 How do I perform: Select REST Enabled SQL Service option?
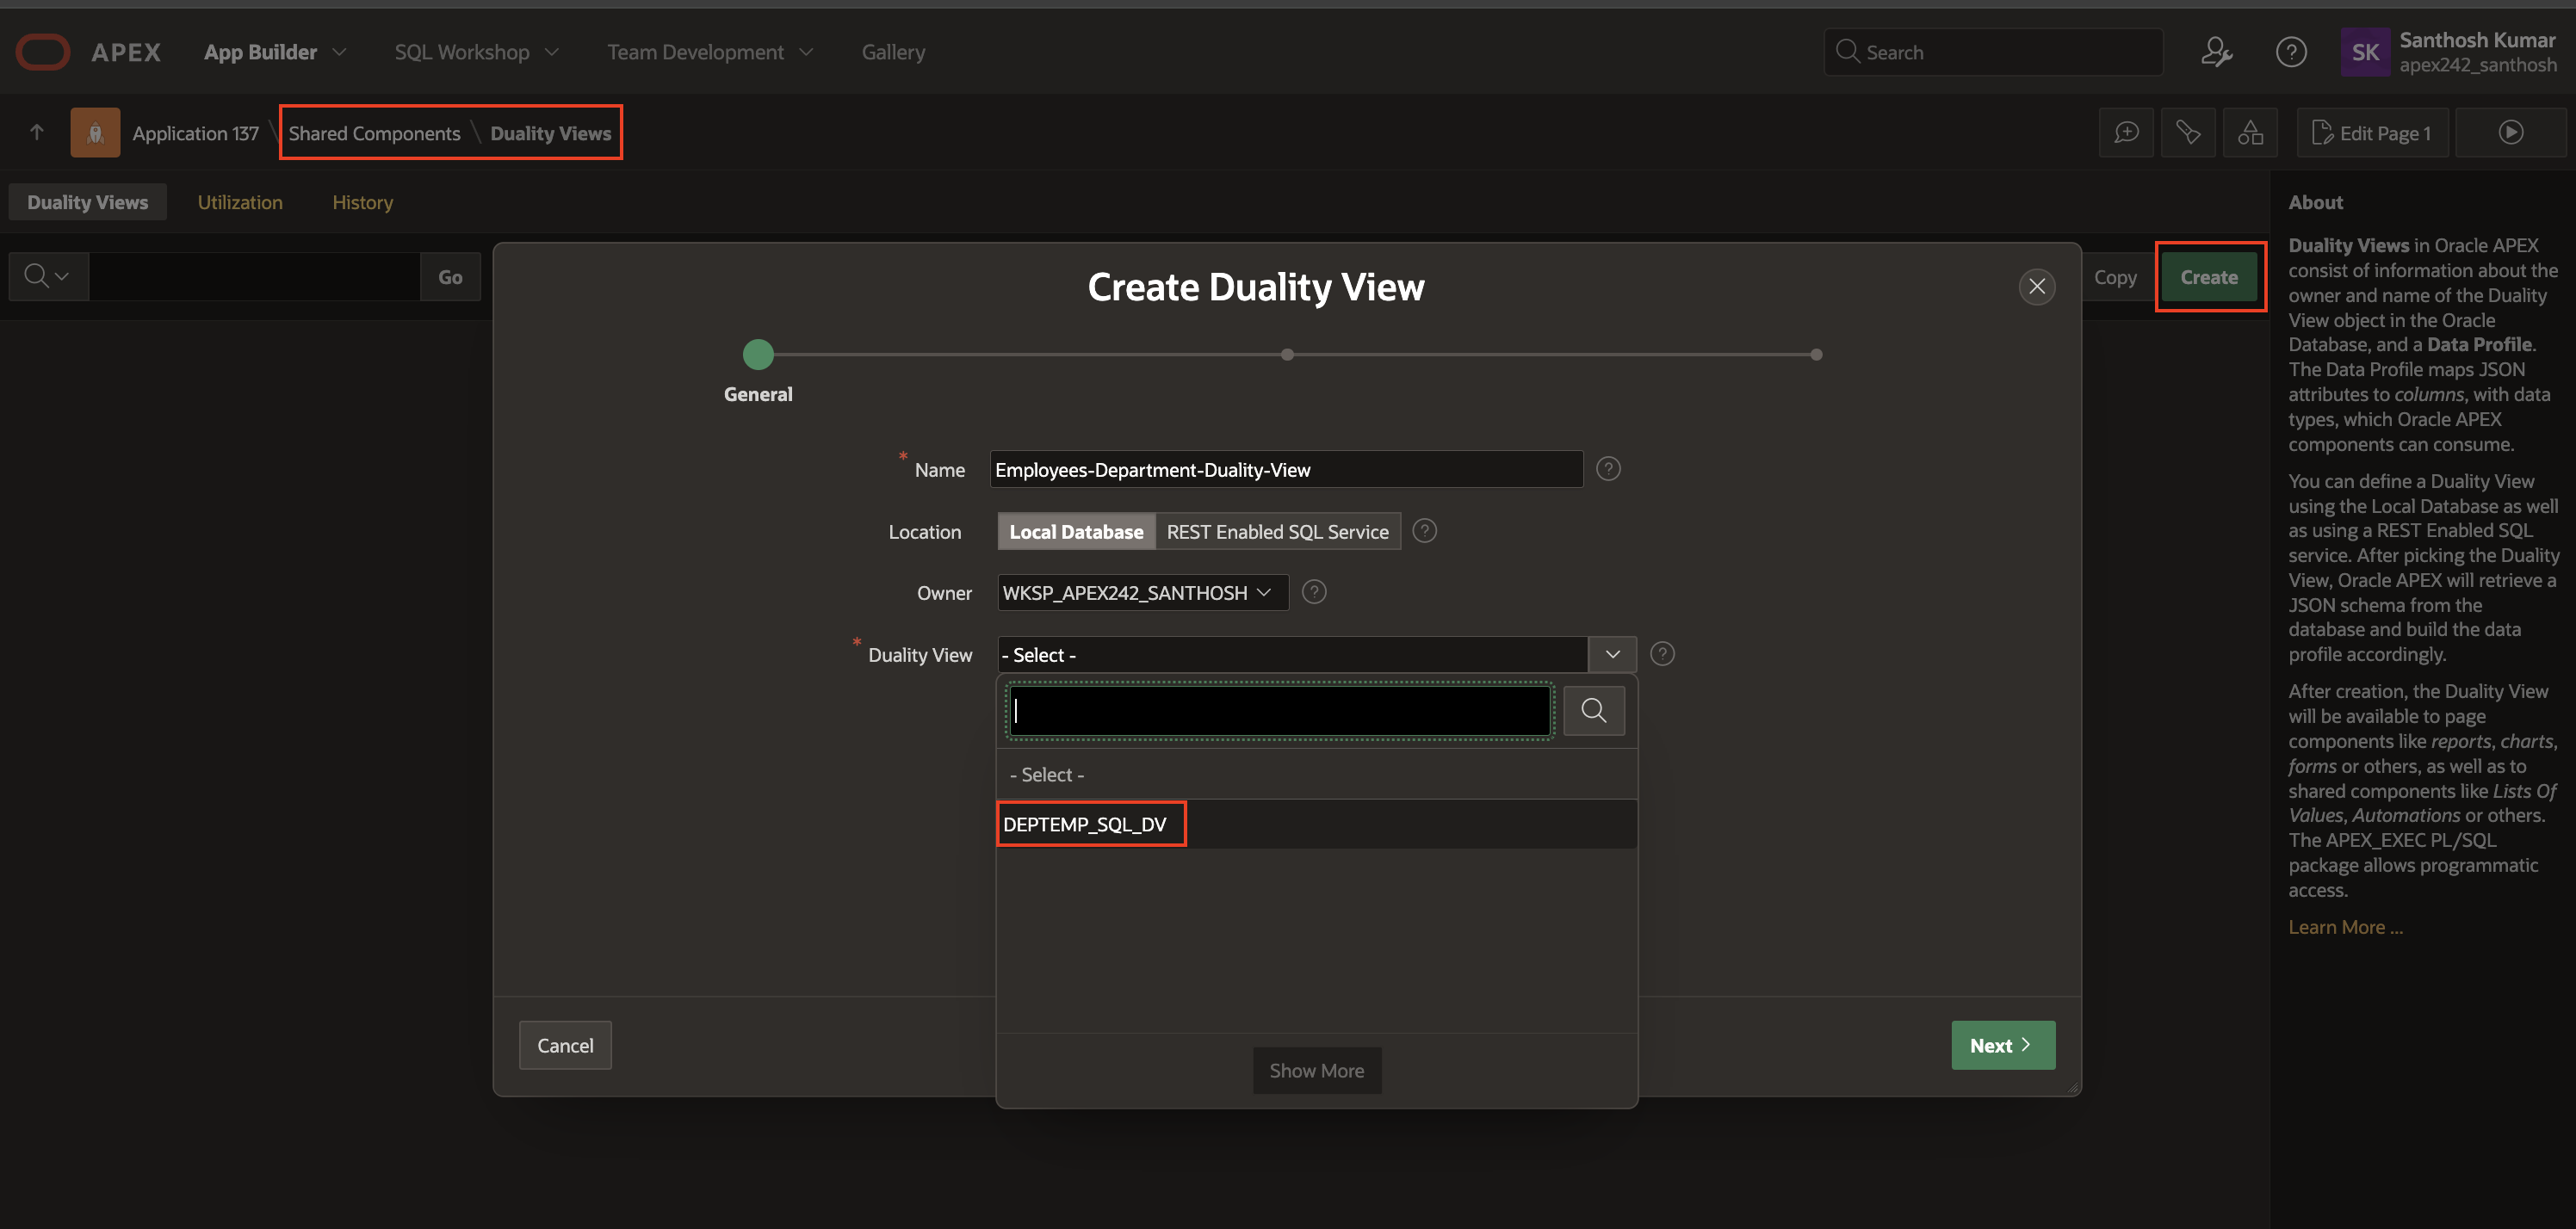1277,532
